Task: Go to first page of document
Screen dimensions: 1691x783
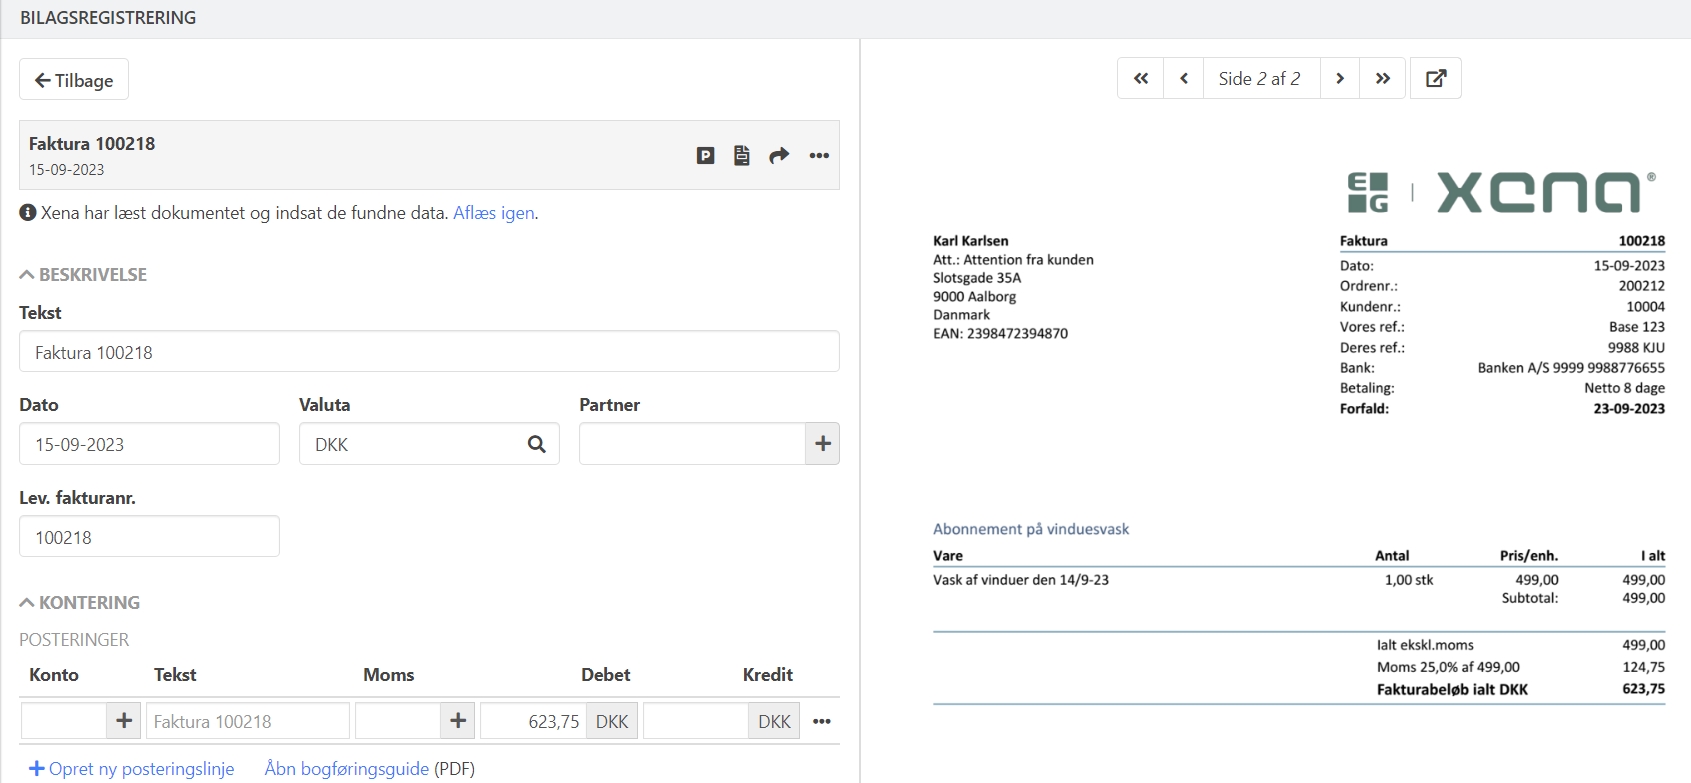Action: pyautogui.click(x=1141, y=78)
